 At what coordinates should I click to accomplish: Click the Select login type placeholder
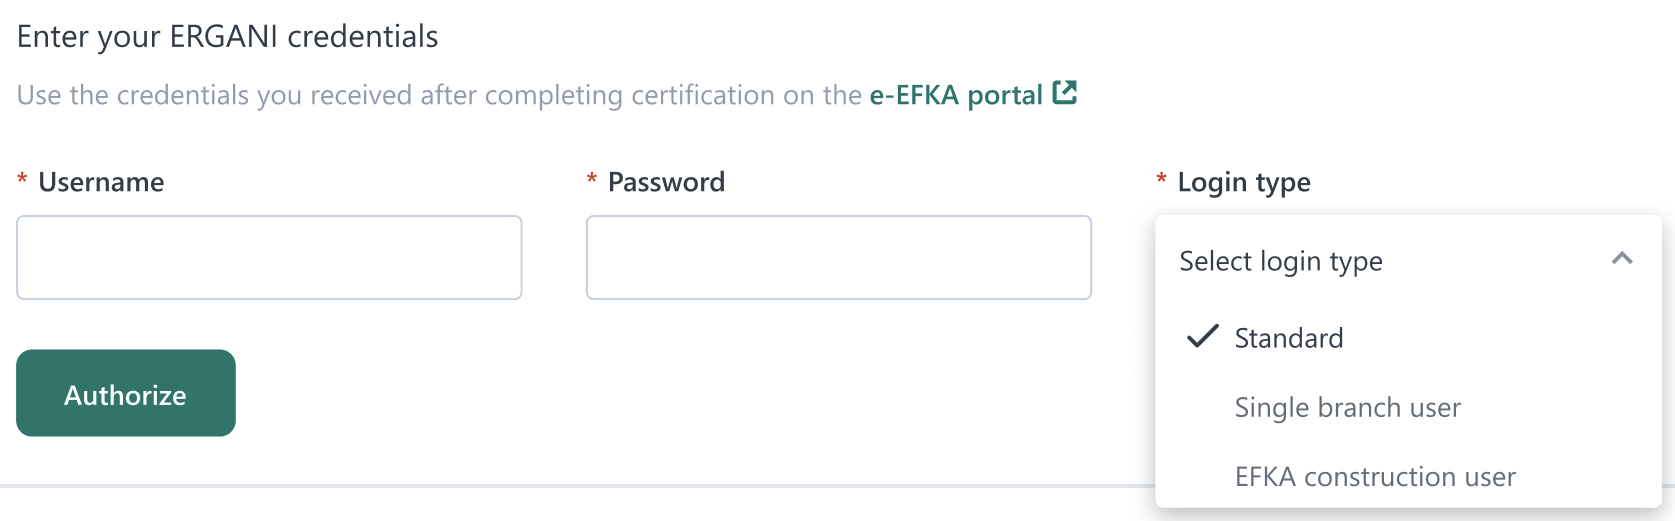coord(1281,261)
